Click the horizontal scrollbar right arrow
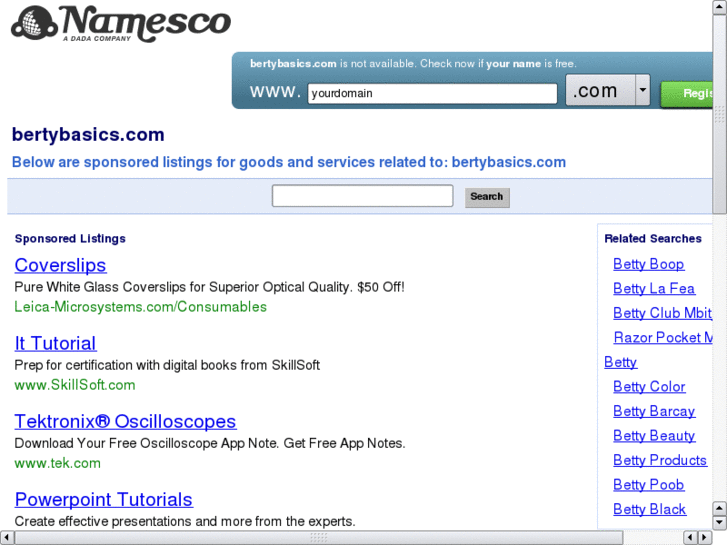The width and height of the screenshot is (727, 545). (705, 538)
